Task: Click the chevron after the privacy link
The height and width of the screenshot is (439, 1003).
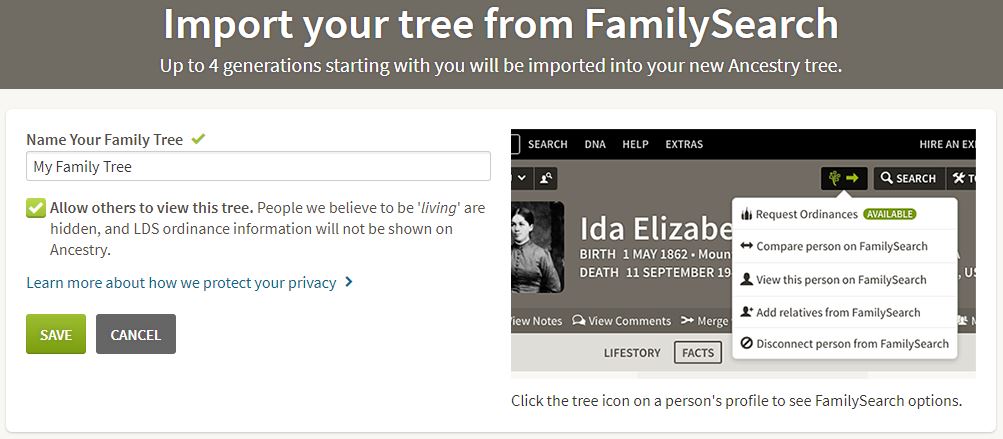Action: pyautogui.click(x=348, y=282)
